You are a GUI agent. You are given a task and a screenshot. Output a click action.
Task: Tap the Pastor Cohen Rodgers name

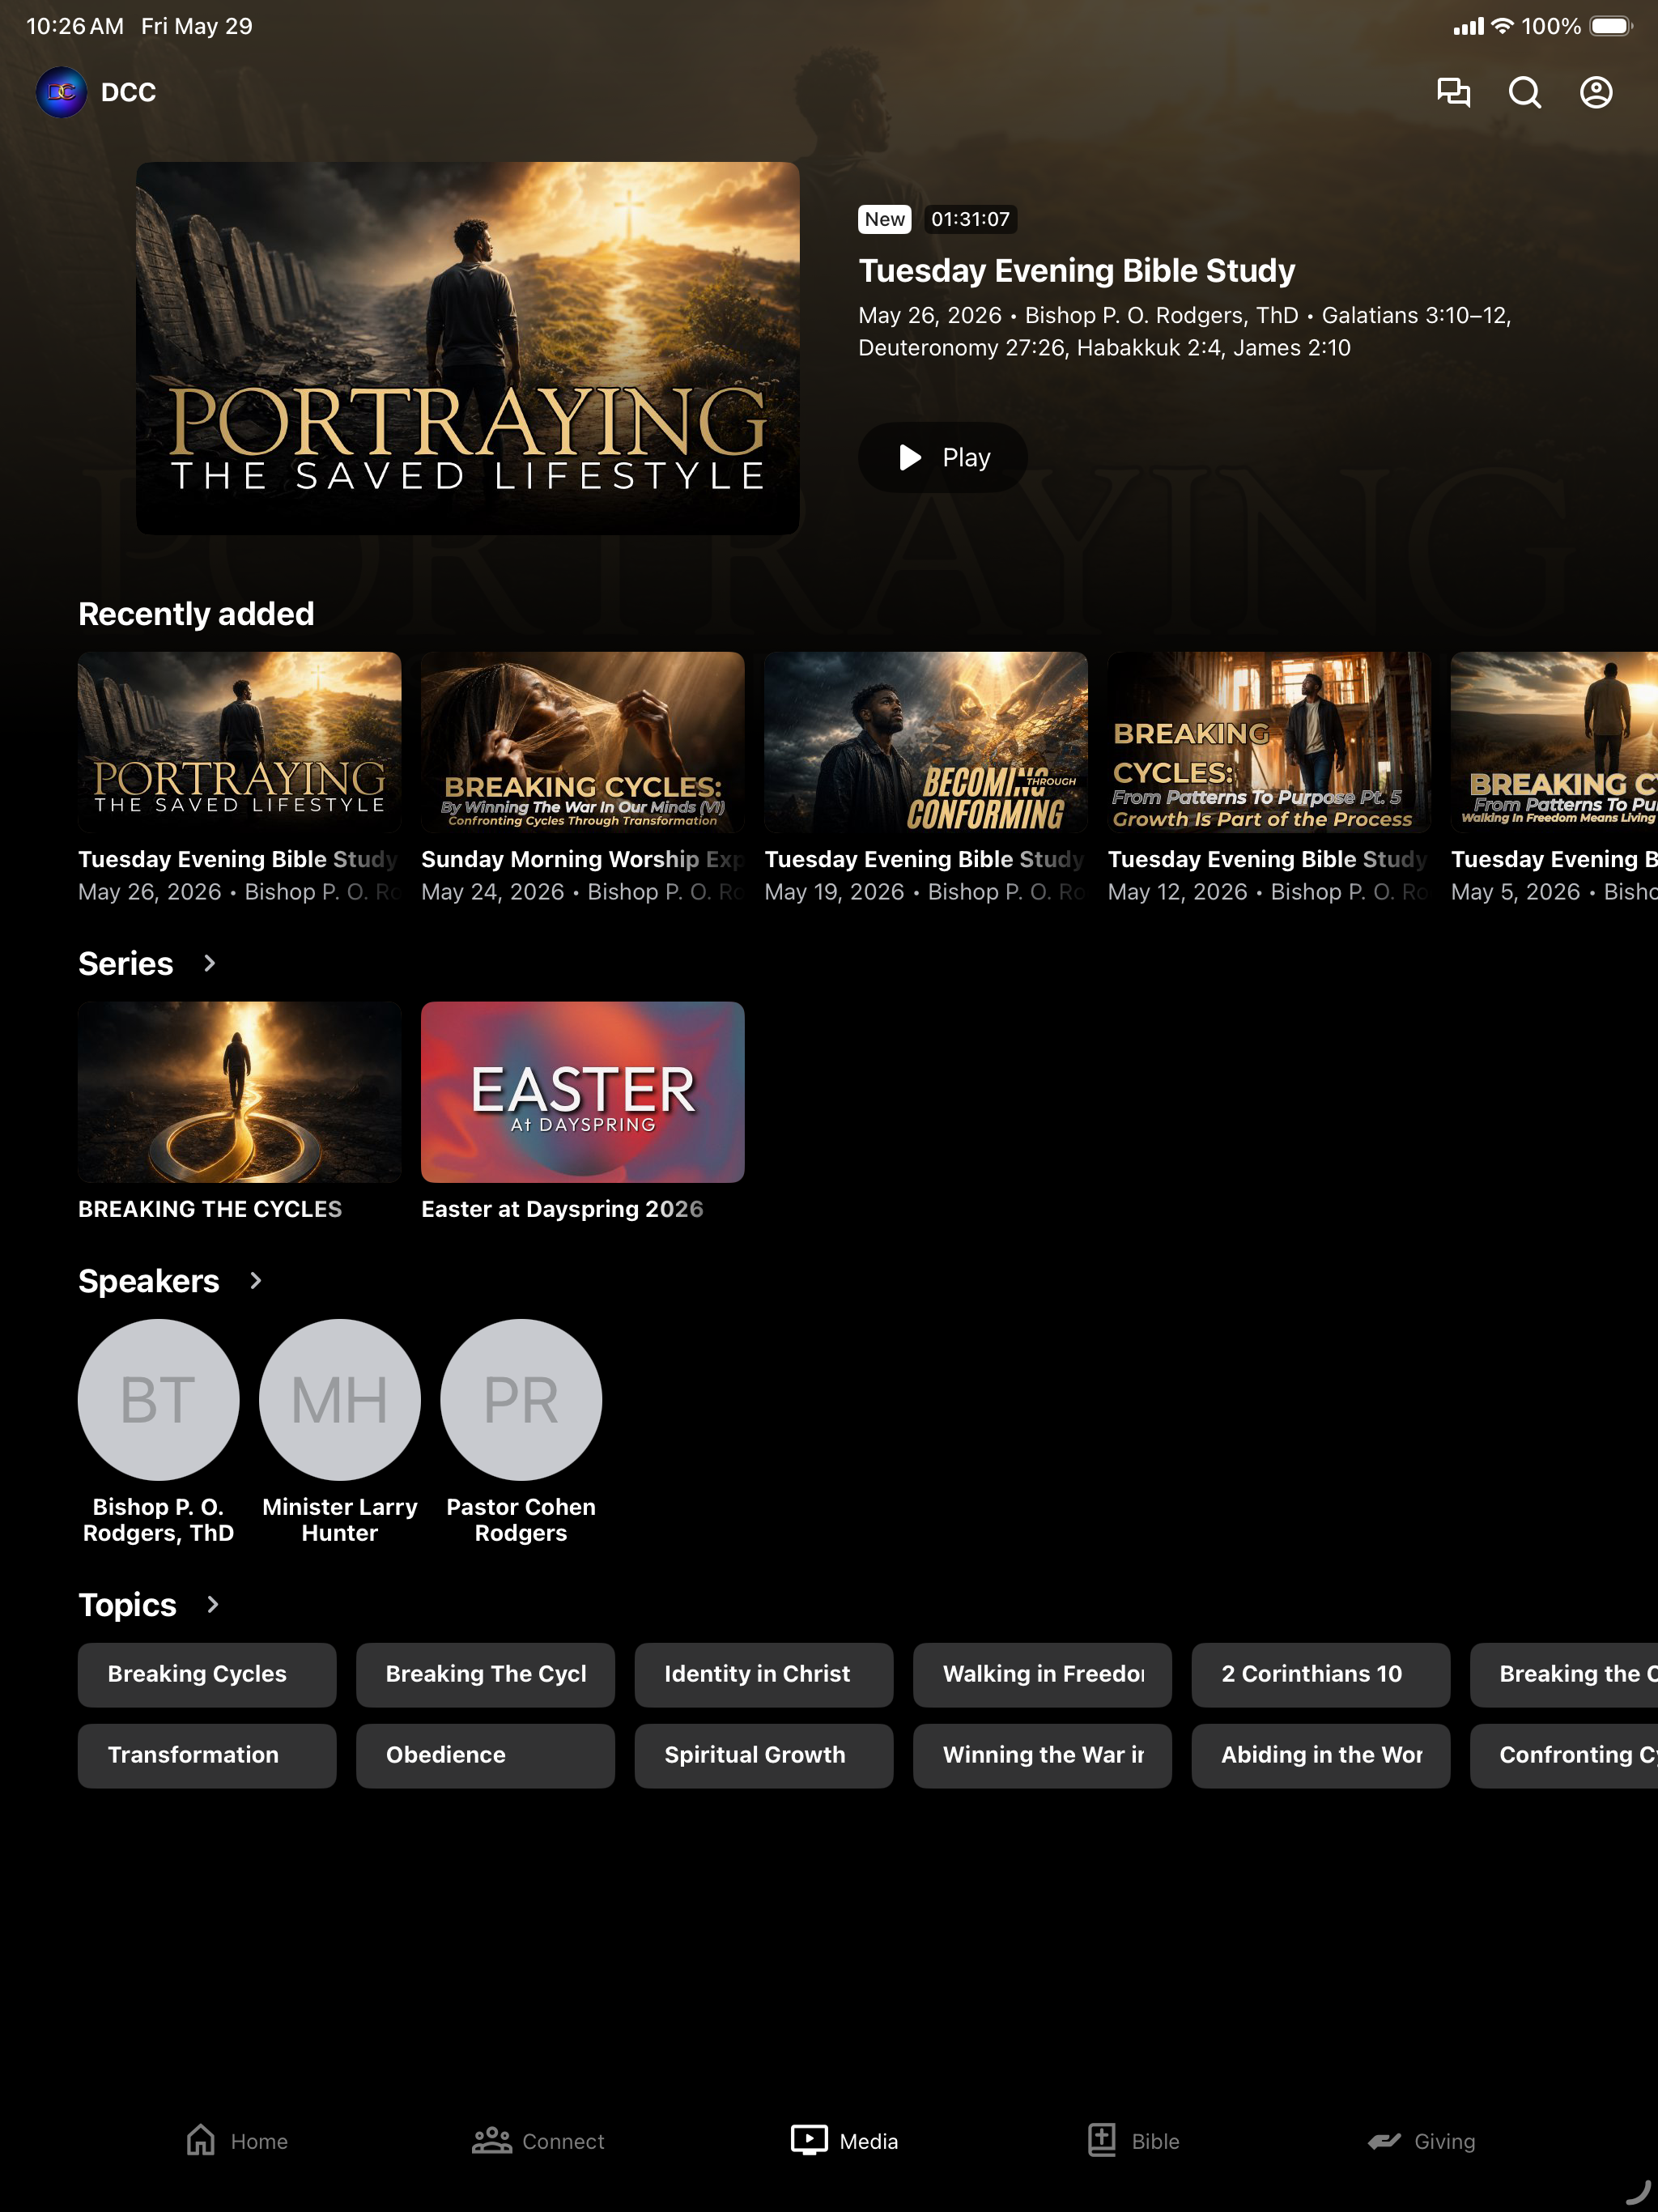pos(521,1519)
